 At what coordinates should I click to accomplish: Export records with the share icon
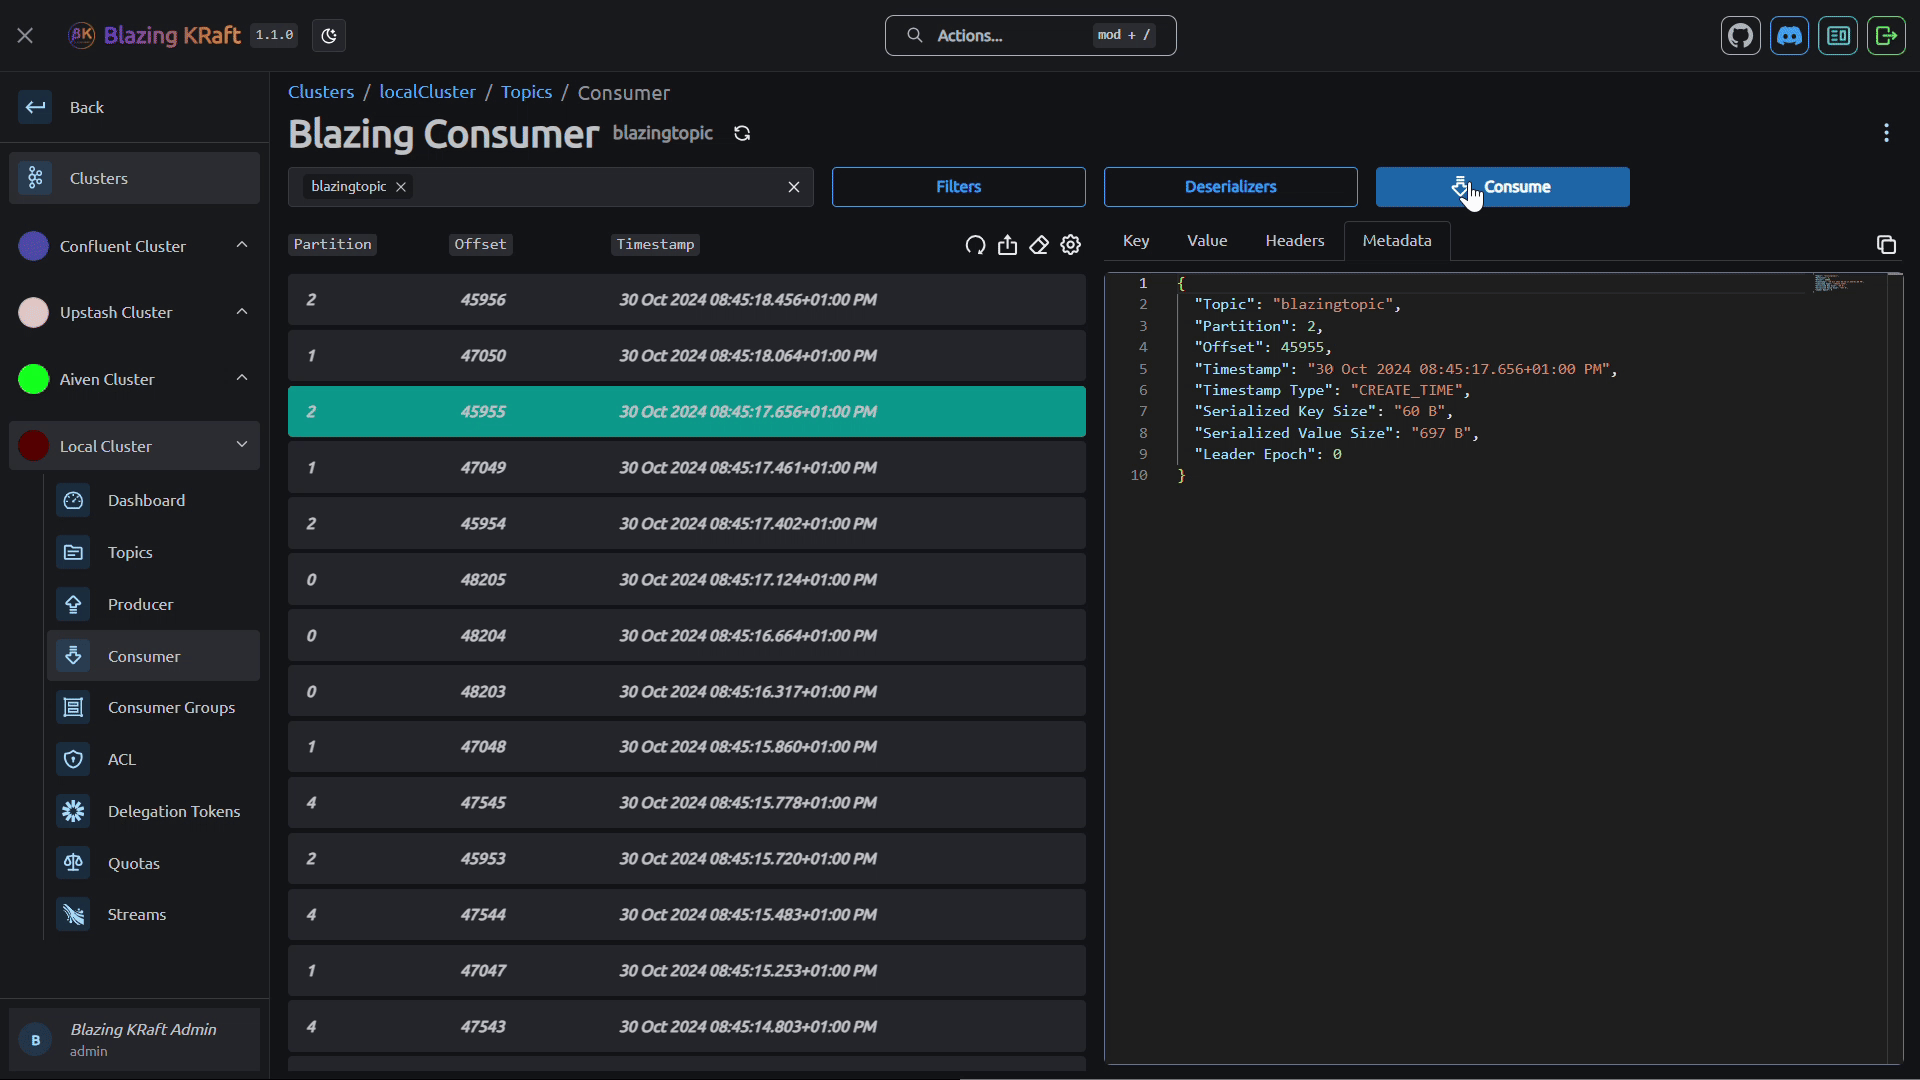coord(1007,245)
